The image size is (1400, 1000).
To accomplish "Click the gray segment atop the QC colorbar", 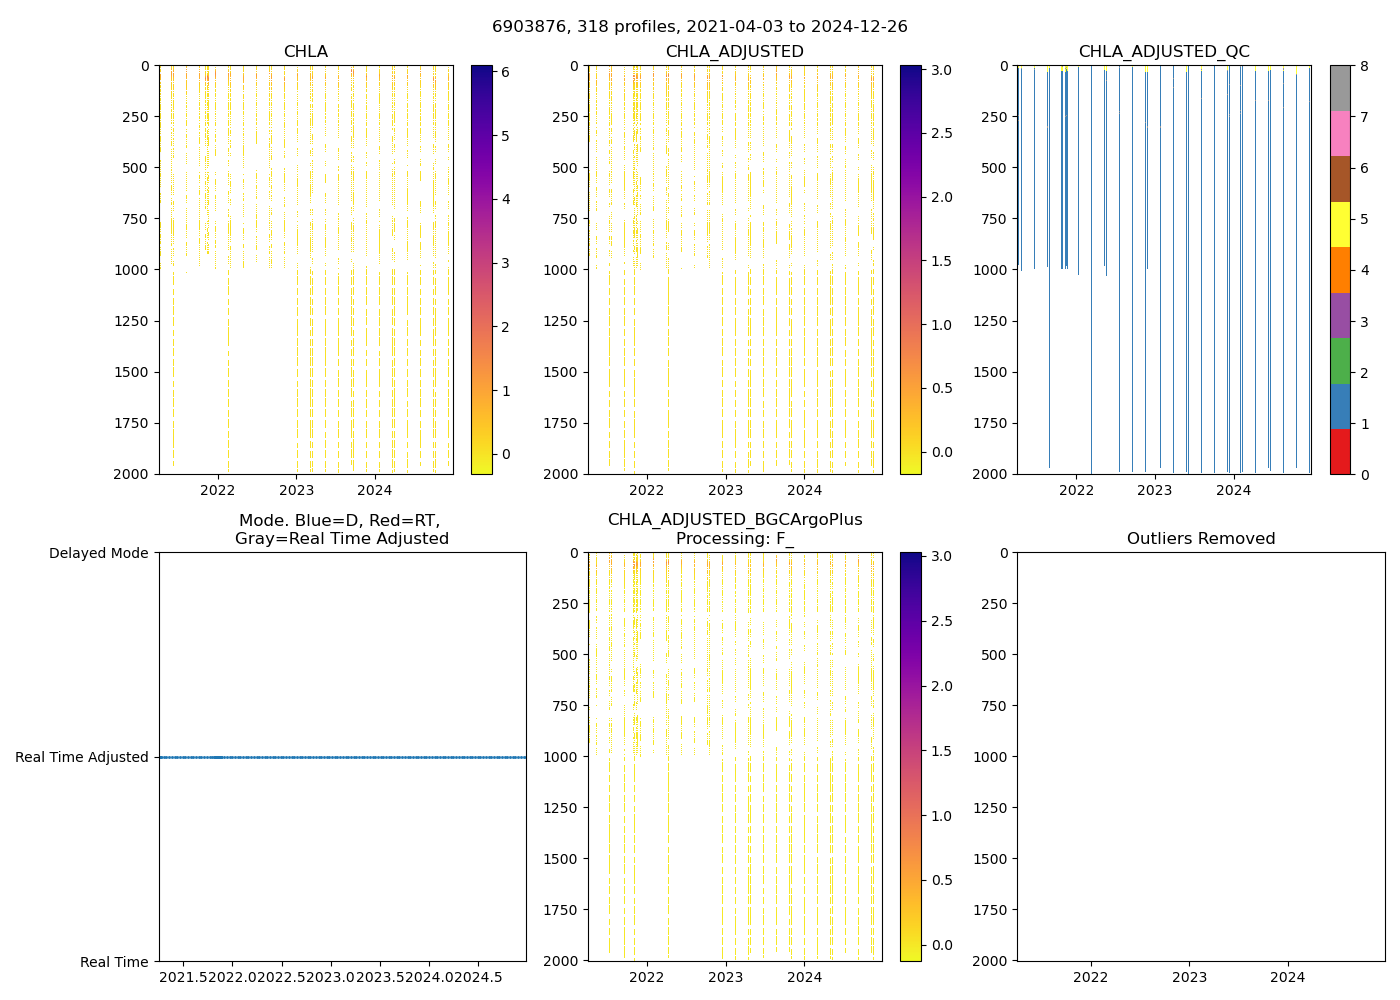I will tap(1340, 88).
